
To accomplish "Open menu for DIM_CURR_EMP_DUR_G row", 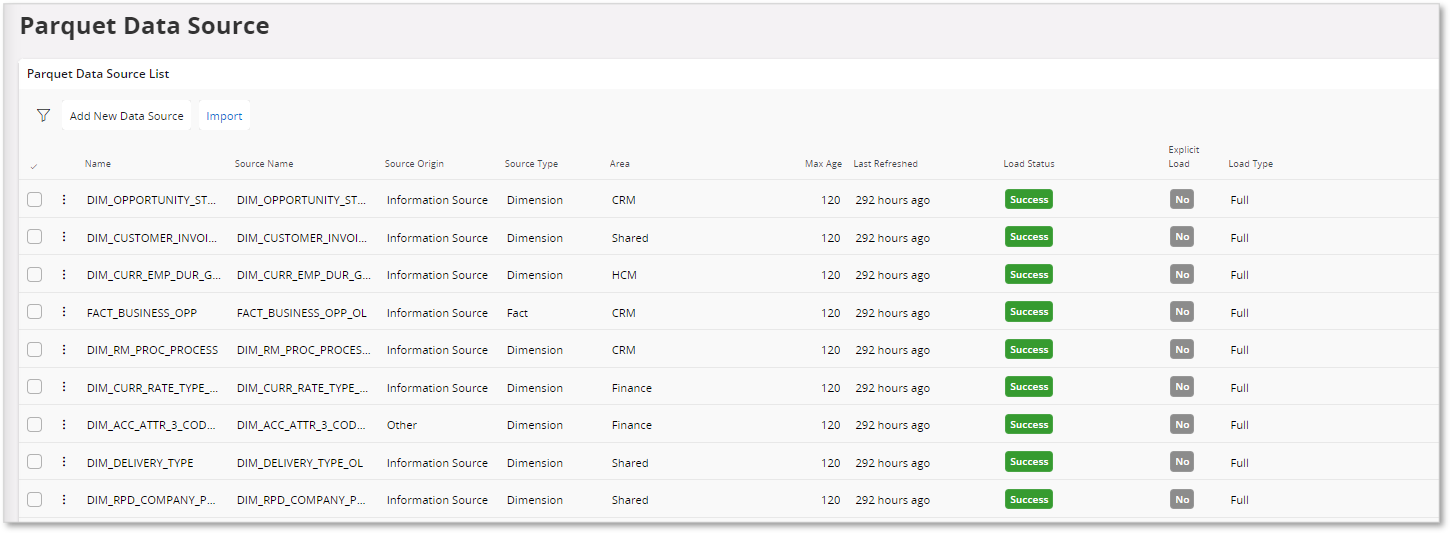I will [x=64, y=275].
